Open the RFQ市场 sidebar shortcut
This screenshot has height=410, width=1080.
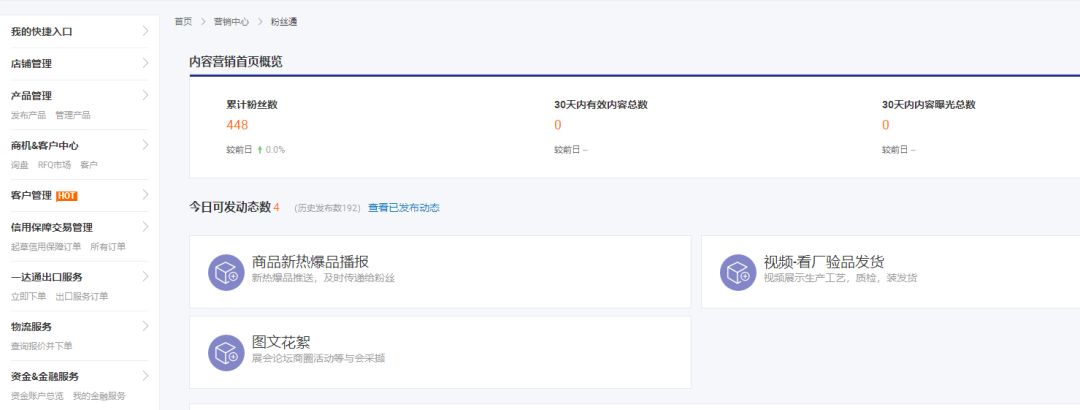tap(54, 165)
